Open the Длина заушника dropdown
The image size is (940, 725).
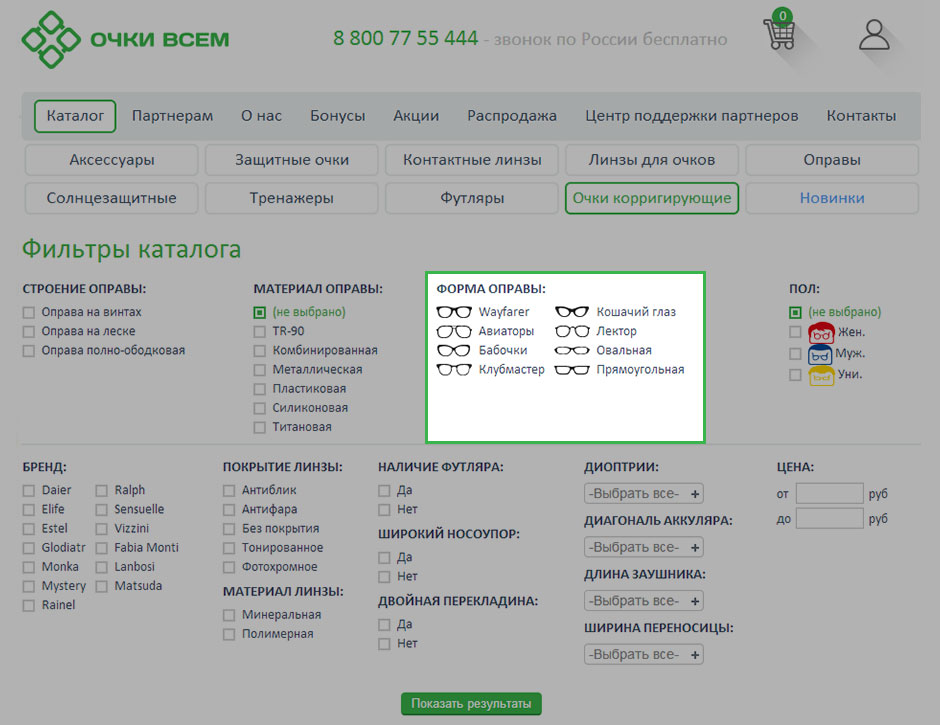tap(643, 601)
